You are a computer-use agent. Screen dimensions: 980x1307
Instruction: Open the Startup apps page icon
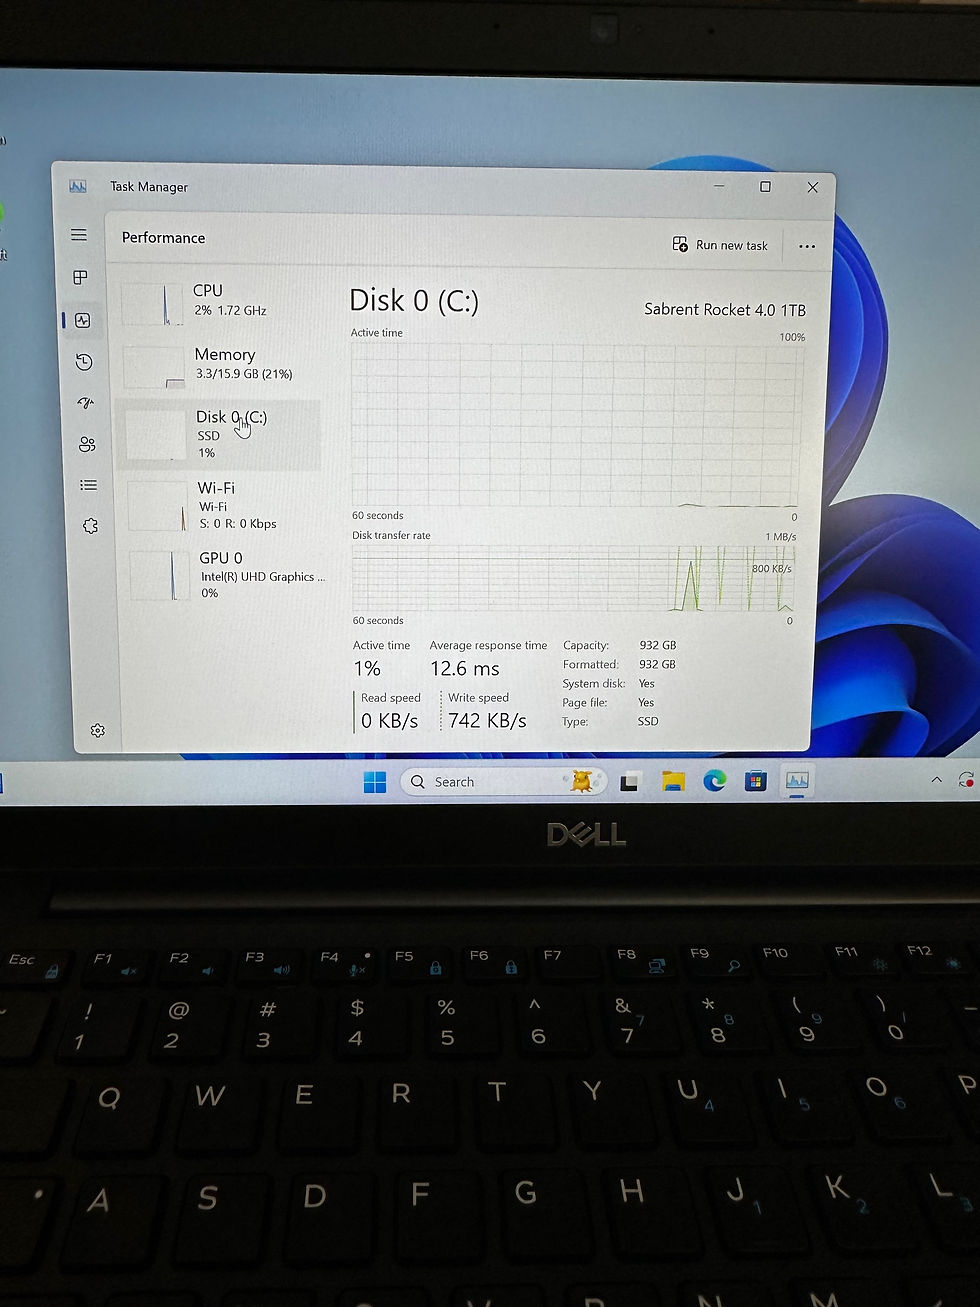point(85,403)
